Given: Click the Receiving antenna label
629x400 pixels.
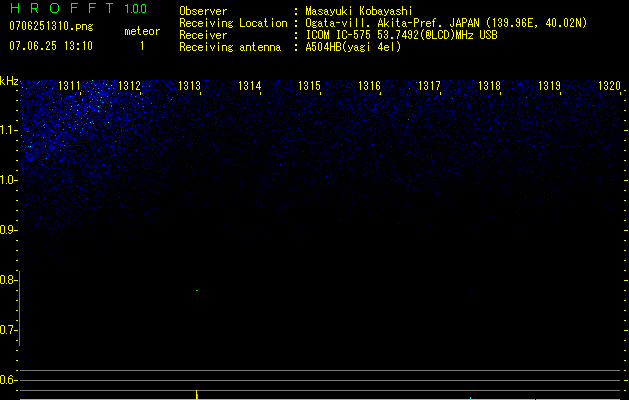Looking at the screenshot, I should (x=230, y=47).
